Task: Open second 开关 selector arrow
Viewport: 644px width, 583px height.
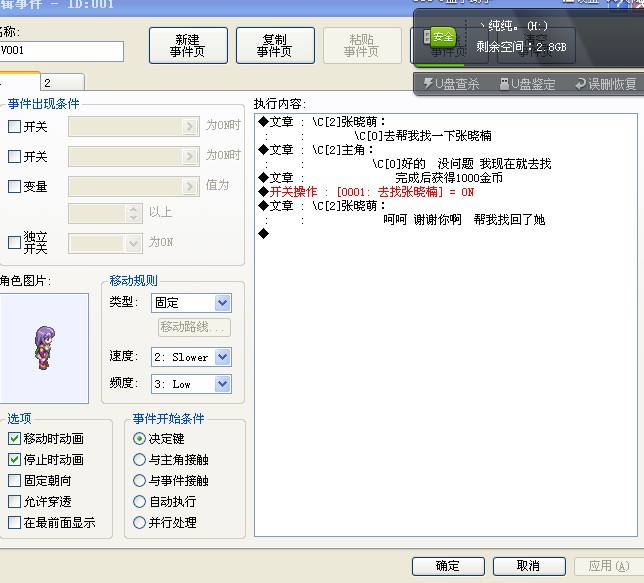Action: 189,157
